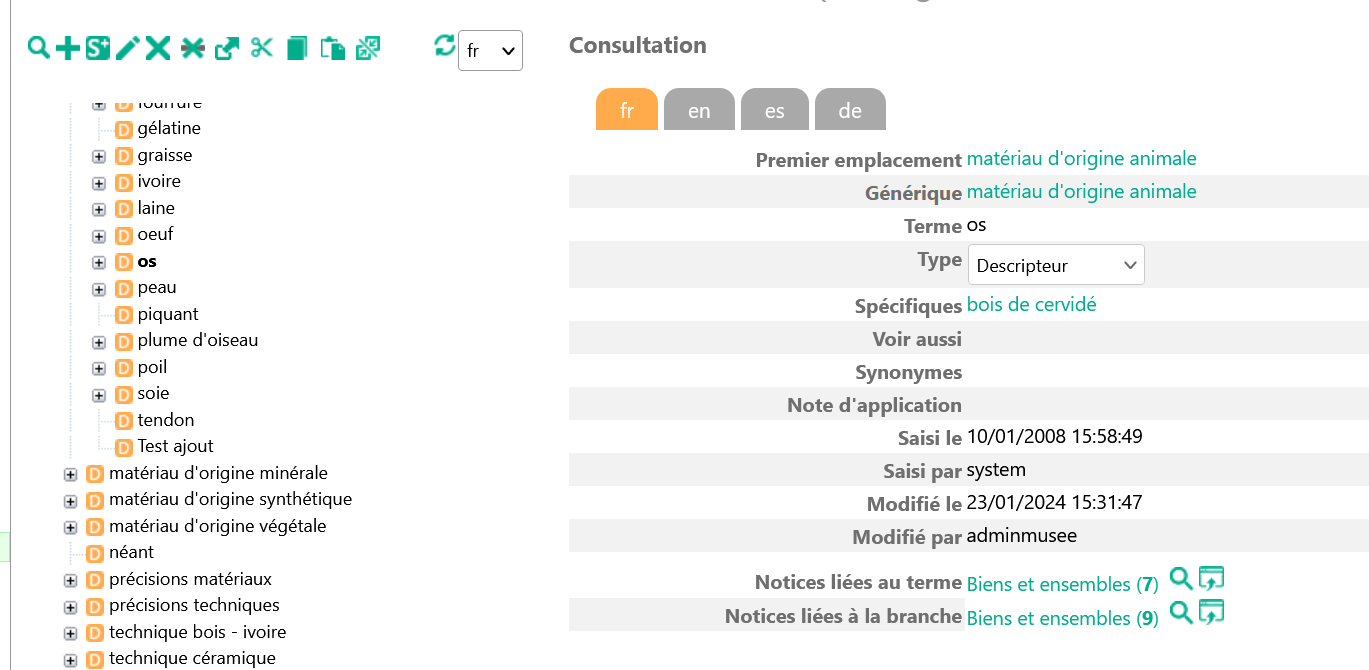Click the D icon next to tendon

pyautogui.click(x=124, y=421)
